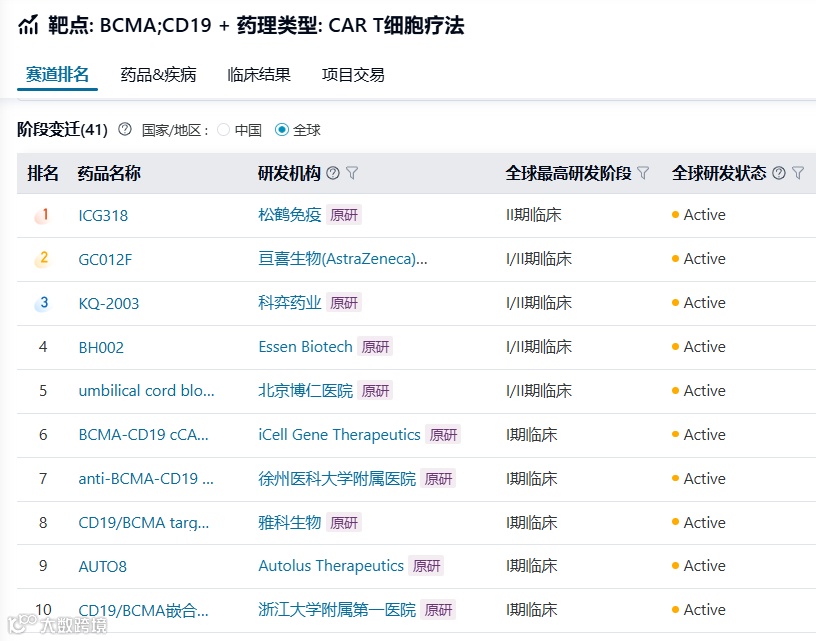Open filter for 全球最高研发阶段 column
Viewport: 816px width, 641px height.
(643, 173)
